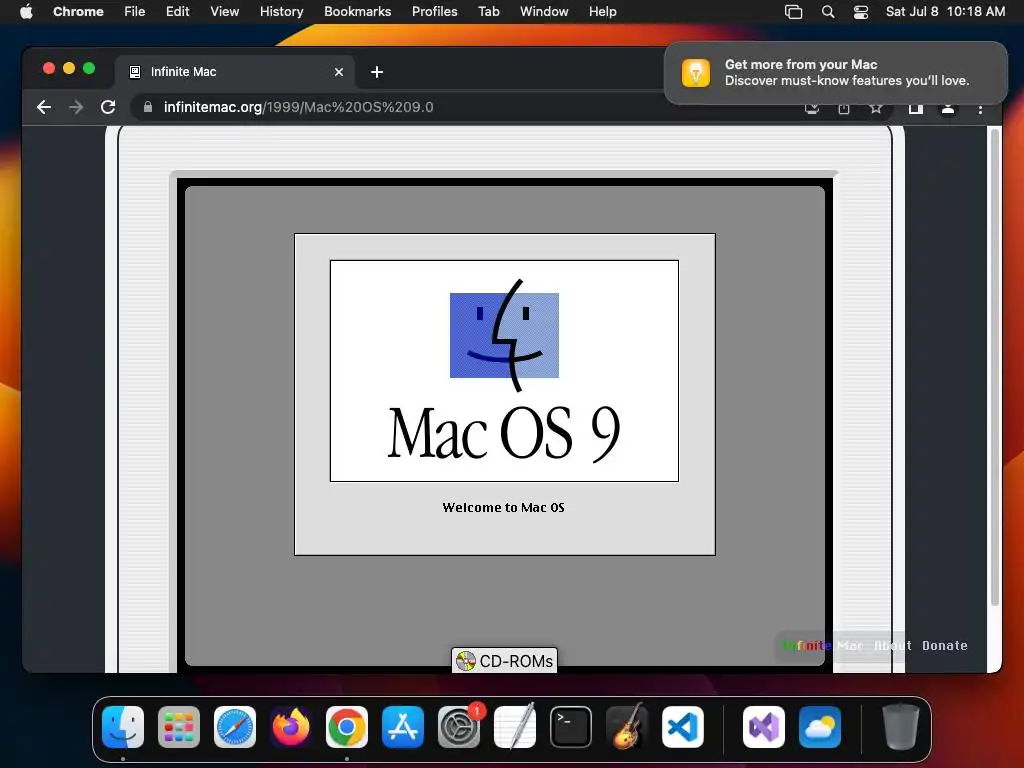This screenshot has height=768, width=1024.
Task: Launch Terminal from the Dock
Action: tap(571, 727)
